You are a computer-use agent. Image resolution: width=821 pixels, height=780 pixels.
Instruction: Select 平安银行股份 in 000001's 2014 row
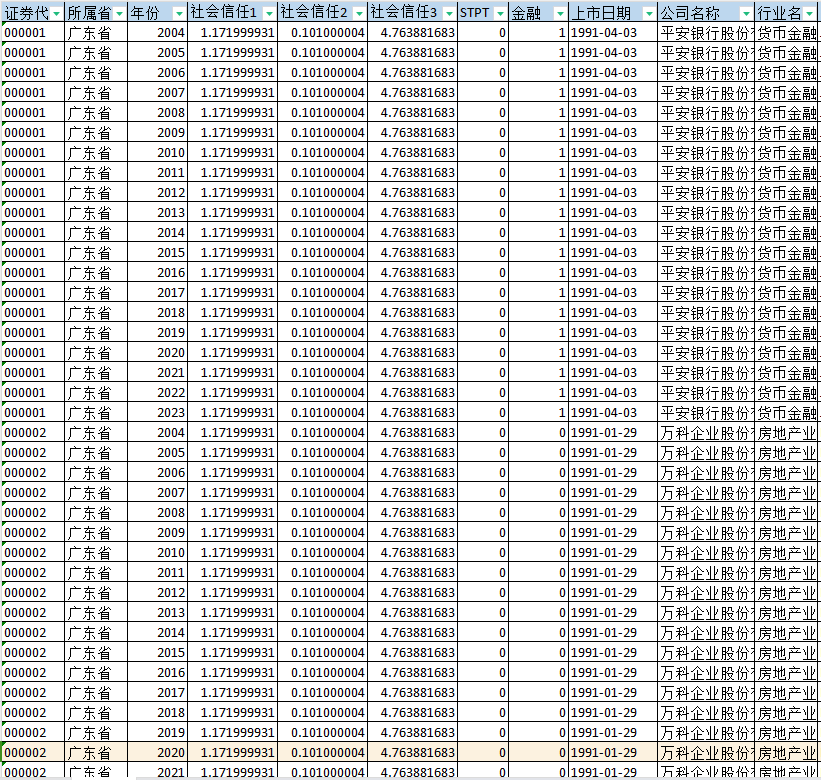(x=706, y=233)
